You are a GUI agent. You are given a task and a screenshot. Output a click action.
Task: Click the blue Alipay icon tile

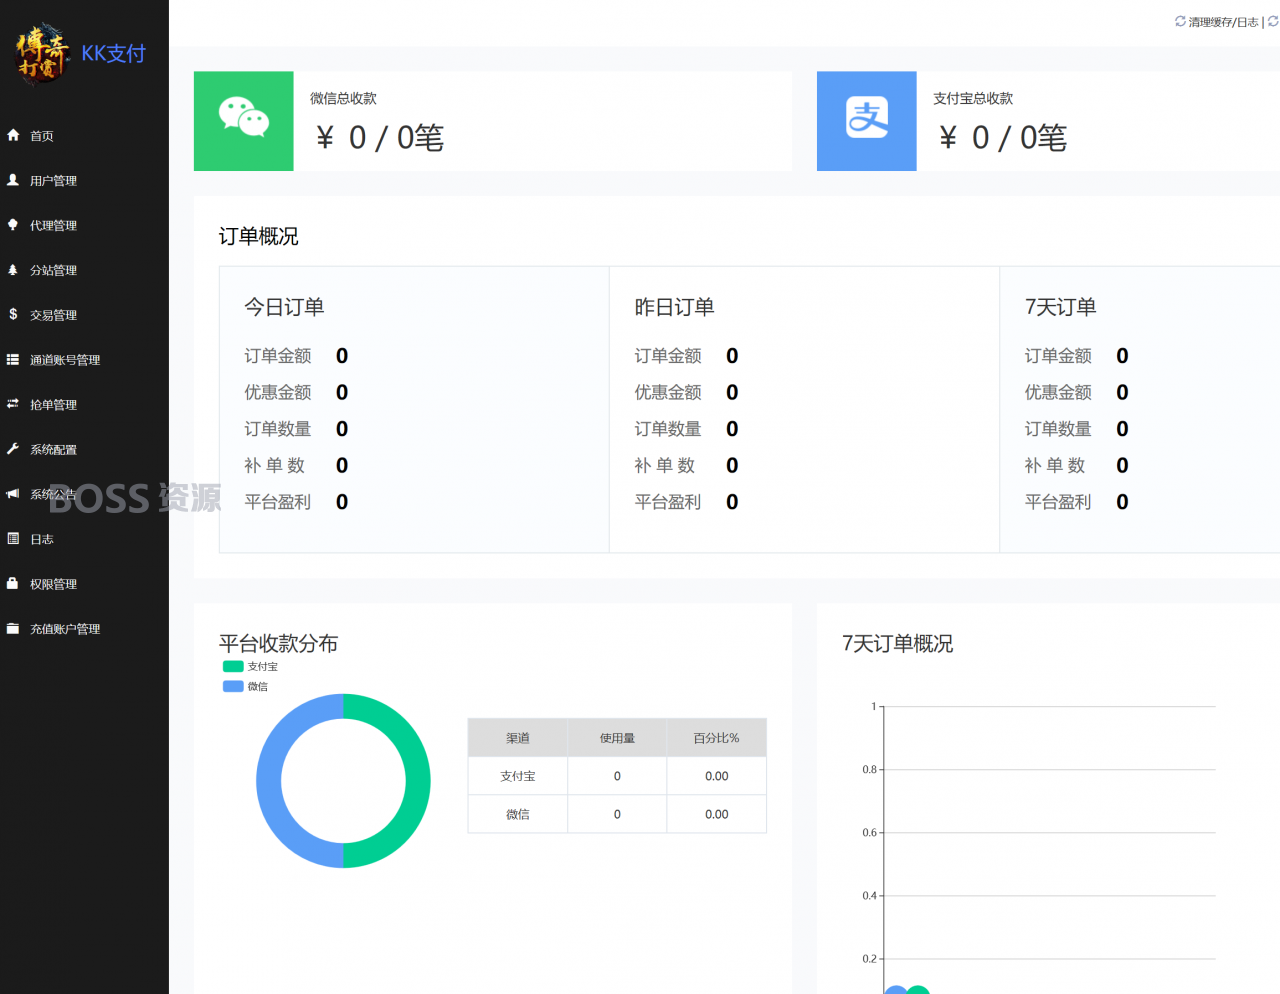pyautogui.click(x=867, y=121)
